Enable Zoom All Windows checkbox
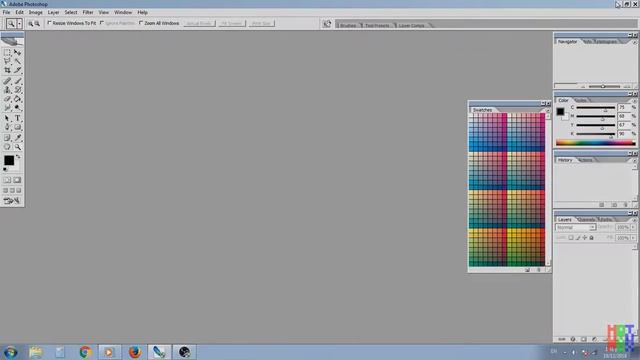The width and height of the screenshot is (640, 360). (141, 23)
